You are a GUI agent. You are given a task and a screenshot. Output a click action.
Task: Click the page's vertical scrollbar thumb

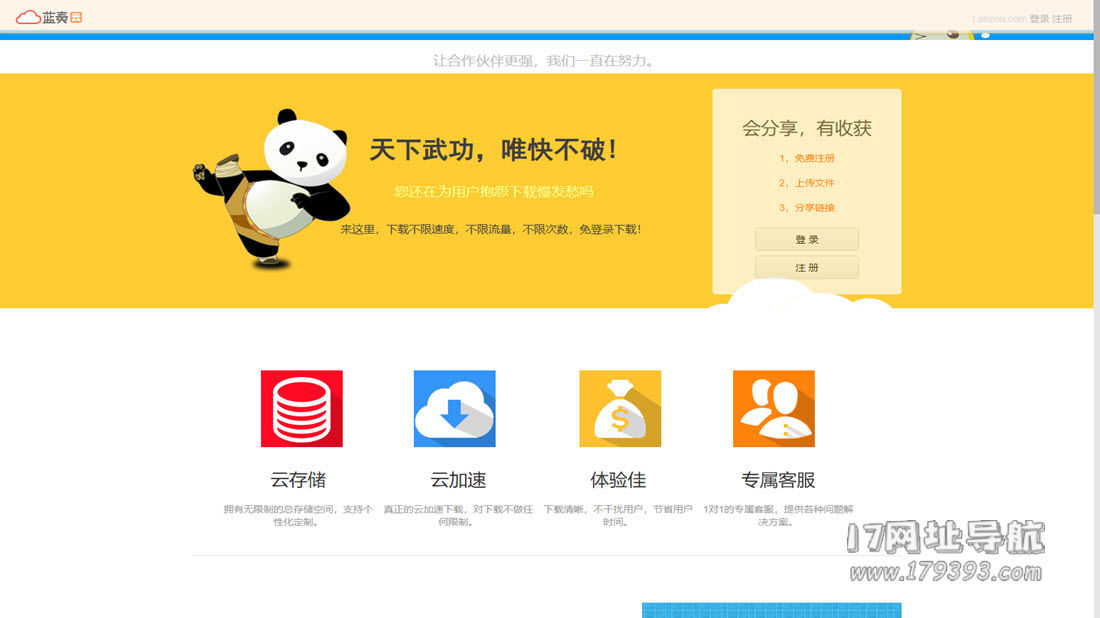click(x=1096, y=110)
